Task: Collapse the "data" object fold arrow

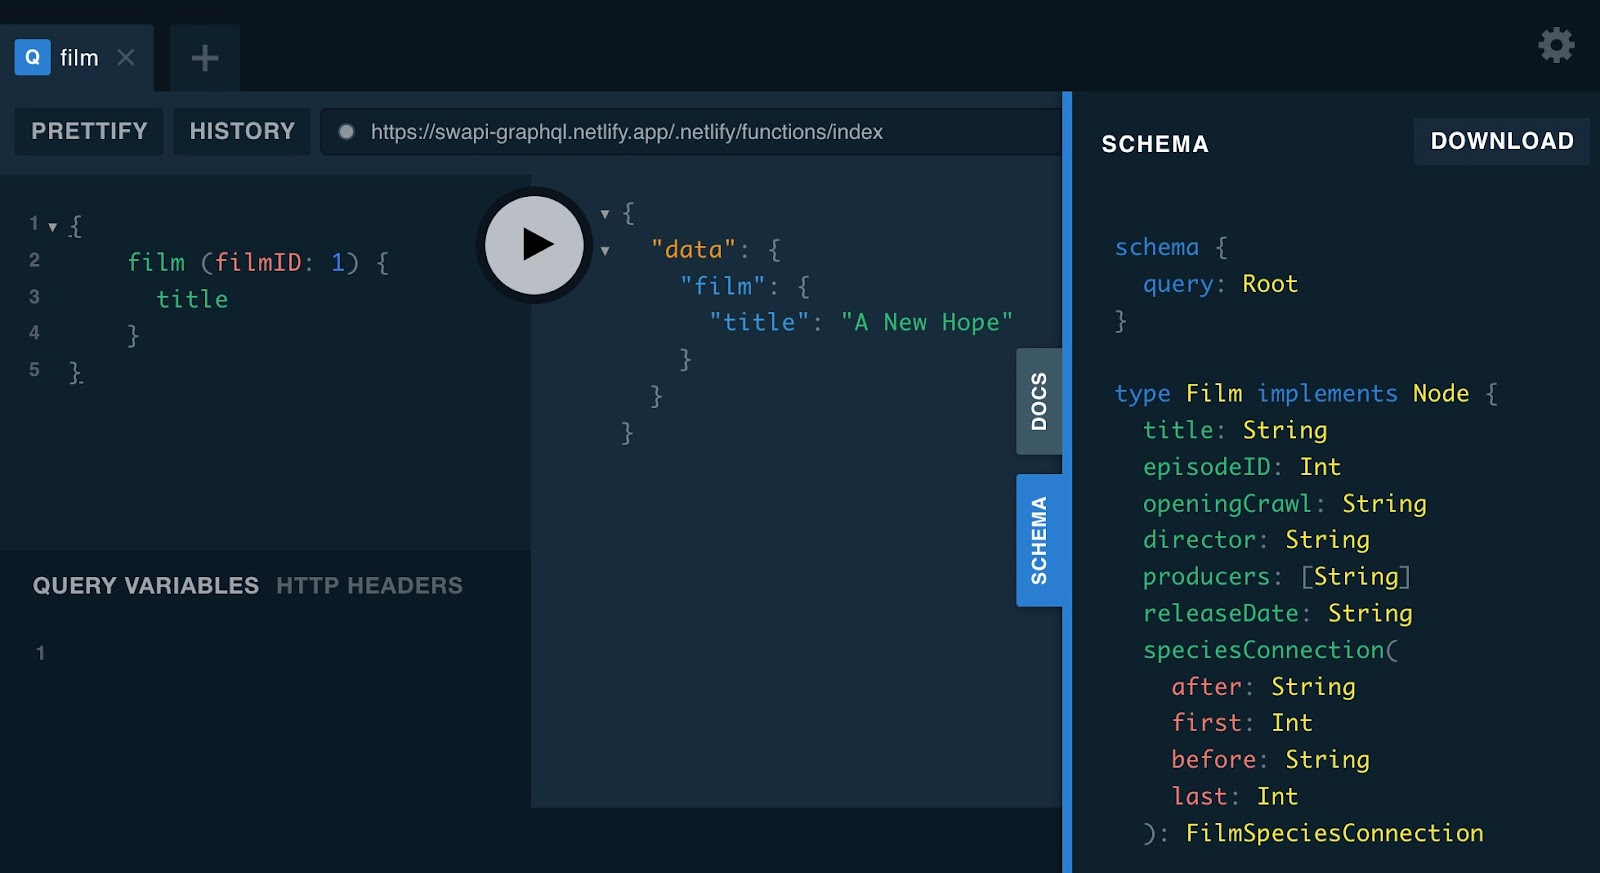Action: point(605,251)
